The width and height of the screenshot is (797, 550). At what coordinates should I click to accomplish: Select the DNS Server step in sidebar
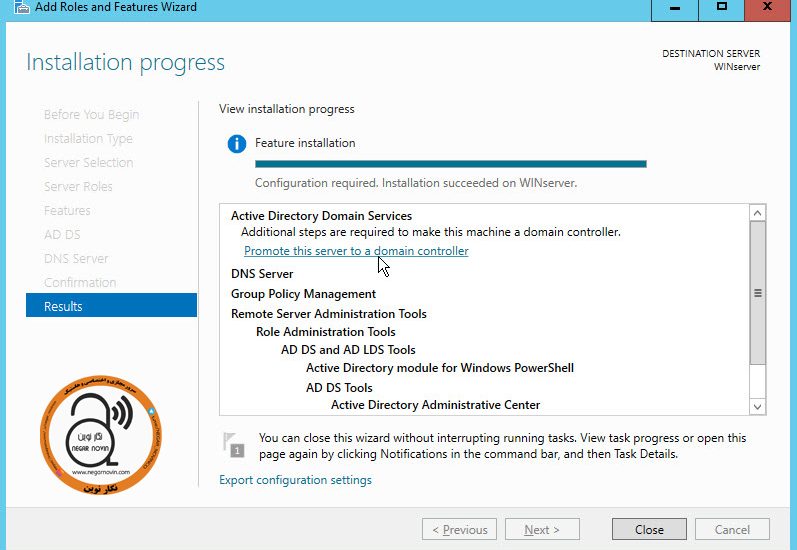coord(76,258)
